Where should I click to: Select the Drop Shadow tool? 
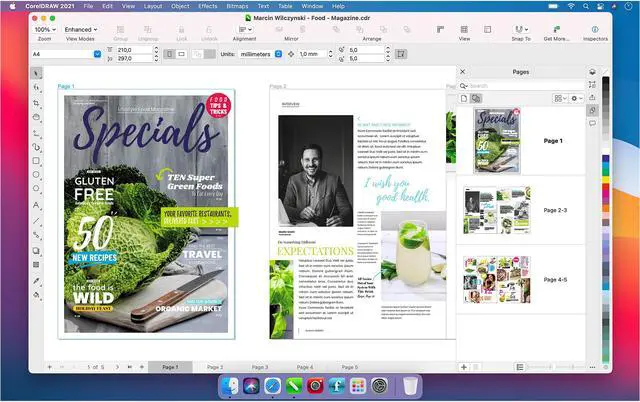pos(36,251)
